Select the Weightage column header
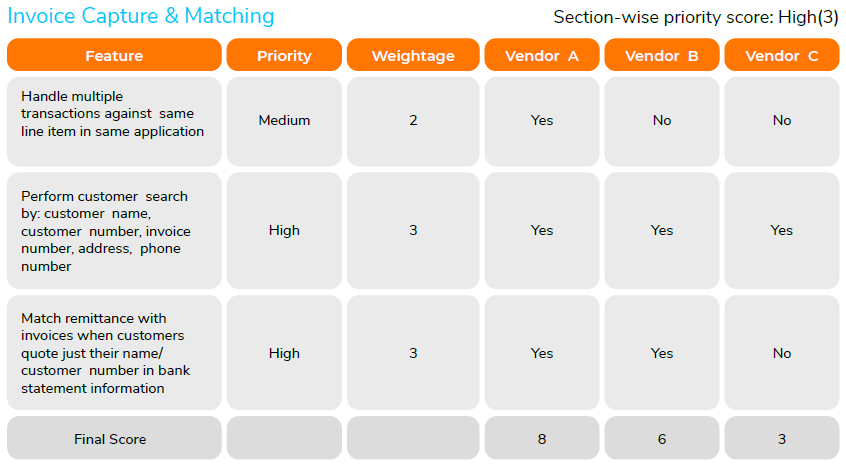Viewport: 846px width, 467px height. pos(413,56)
